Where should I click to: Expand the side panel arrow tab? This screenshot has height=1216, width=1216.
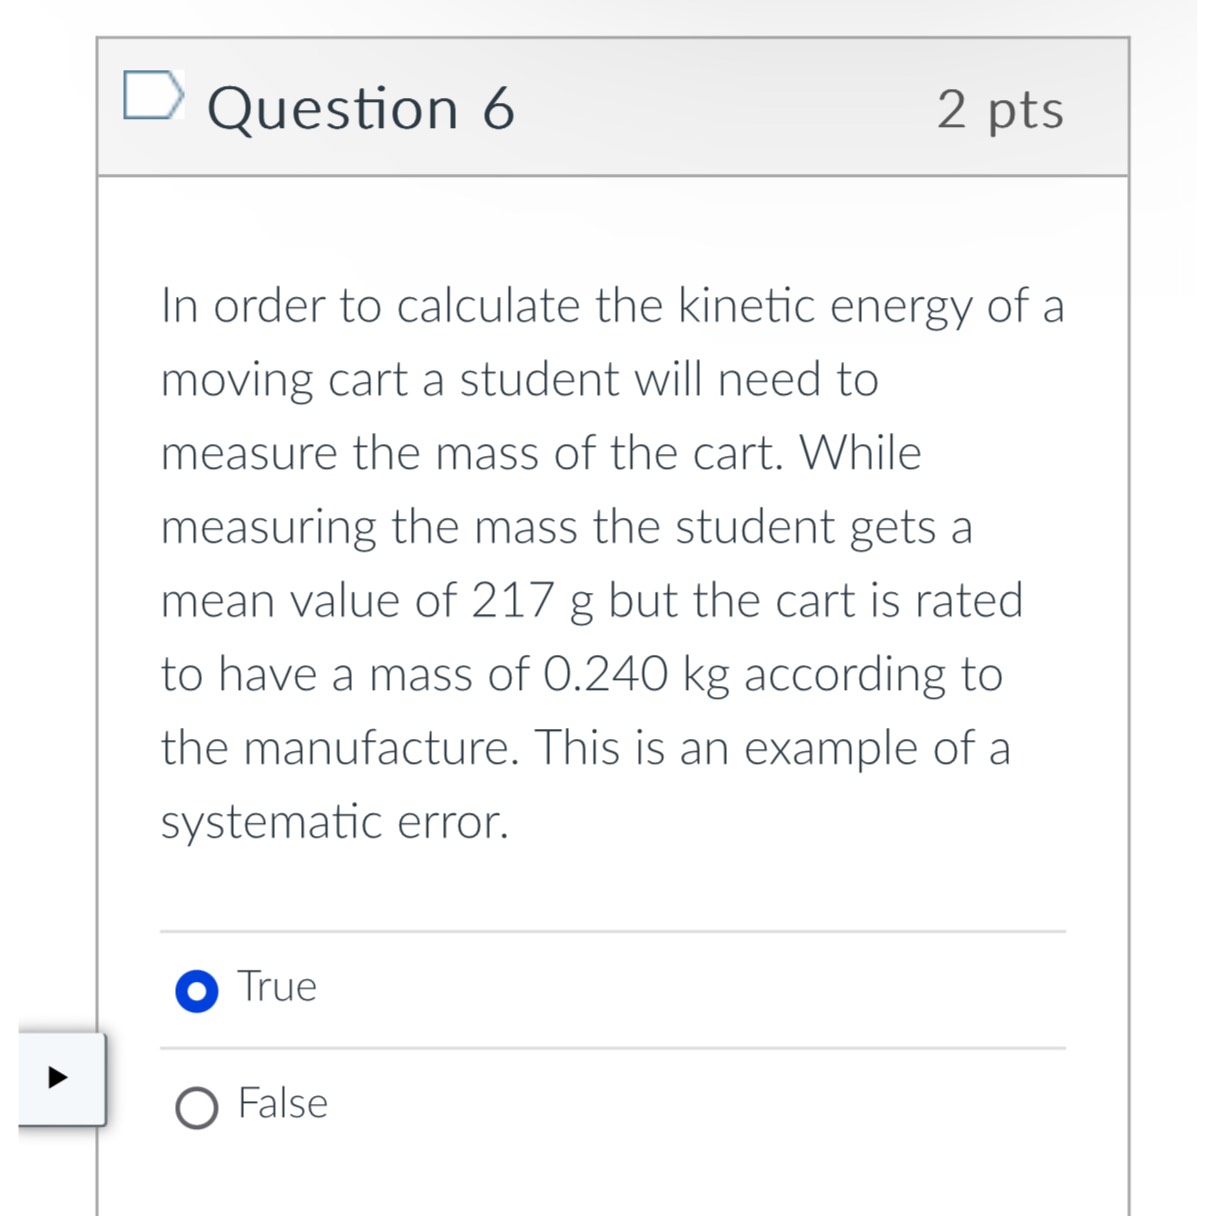(62, 1079)
